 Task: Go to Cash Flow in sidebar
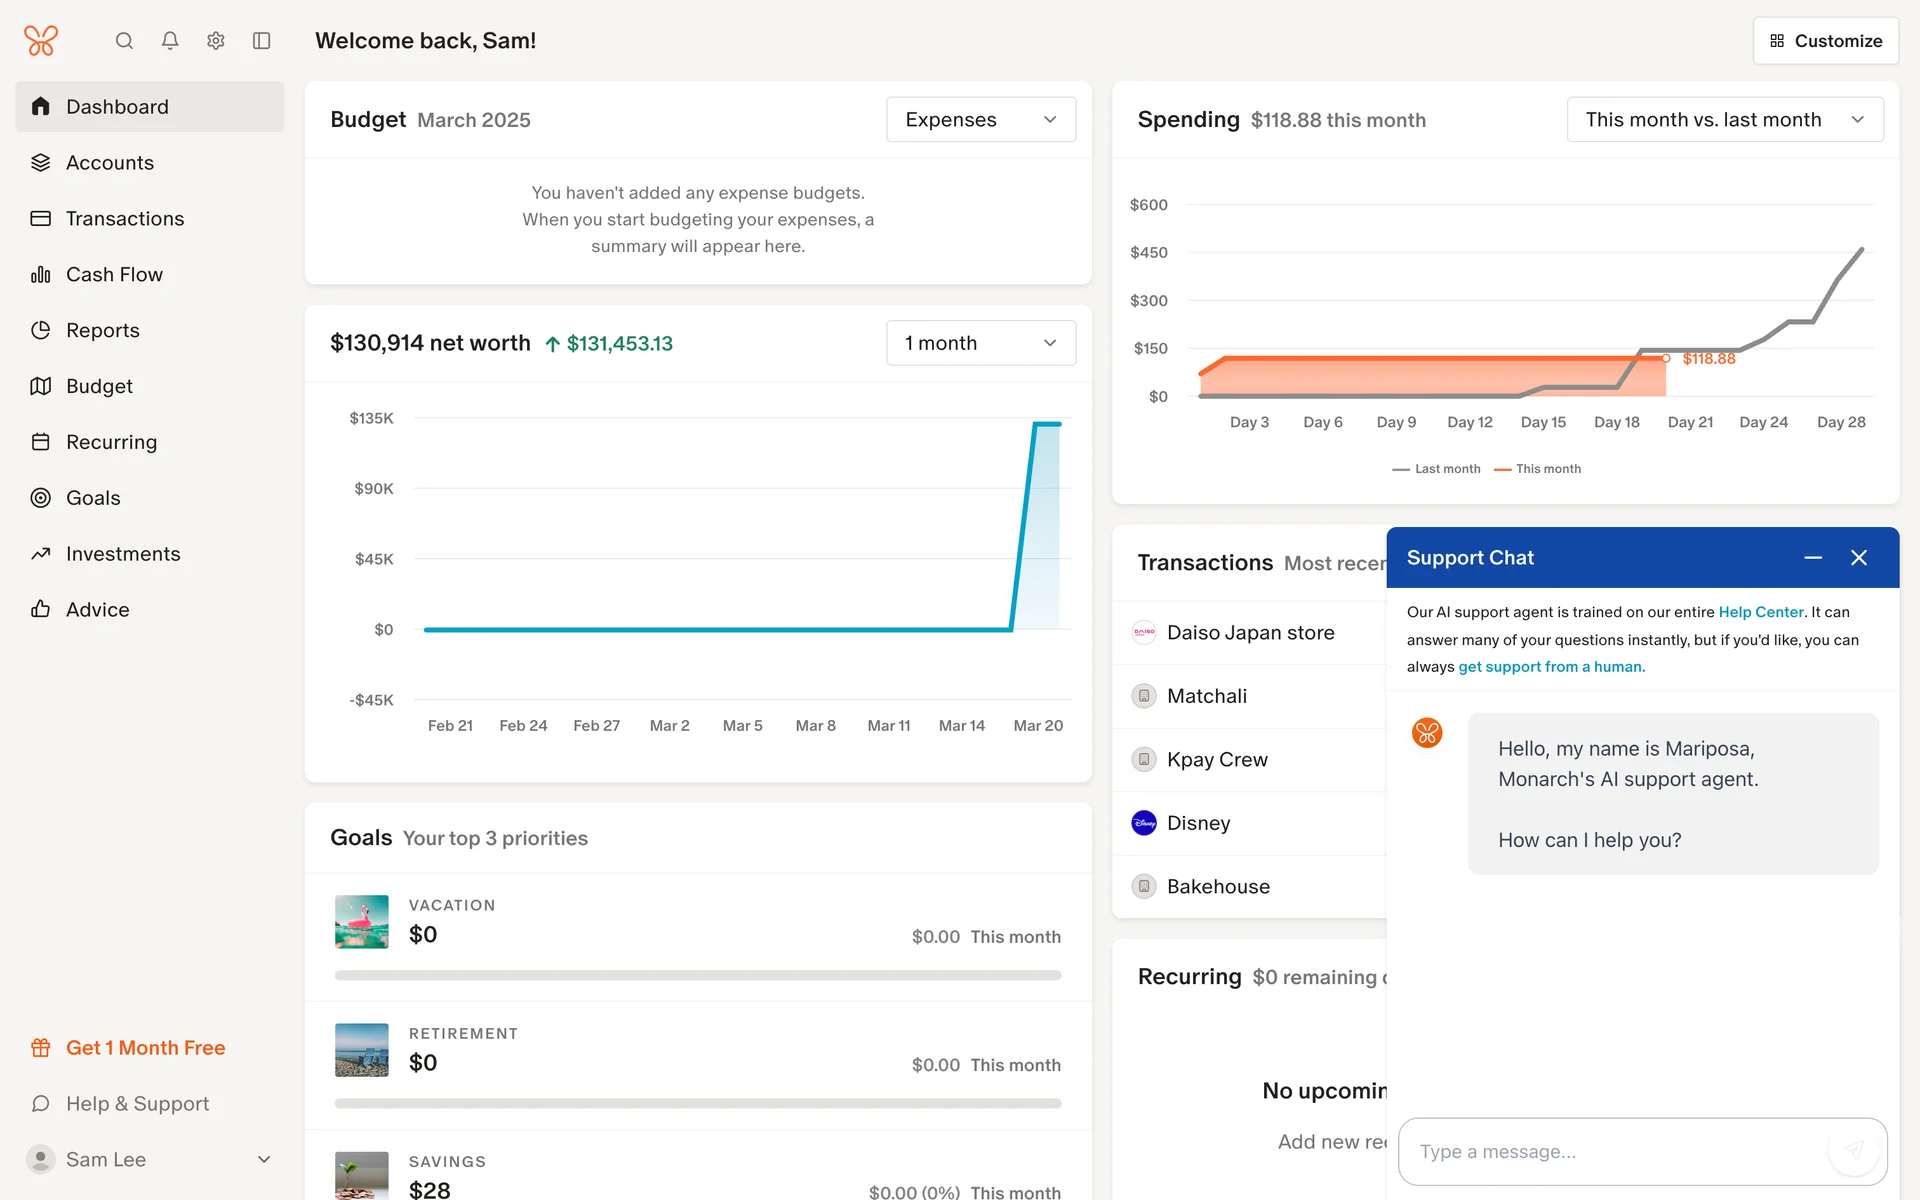click(114, 274)
